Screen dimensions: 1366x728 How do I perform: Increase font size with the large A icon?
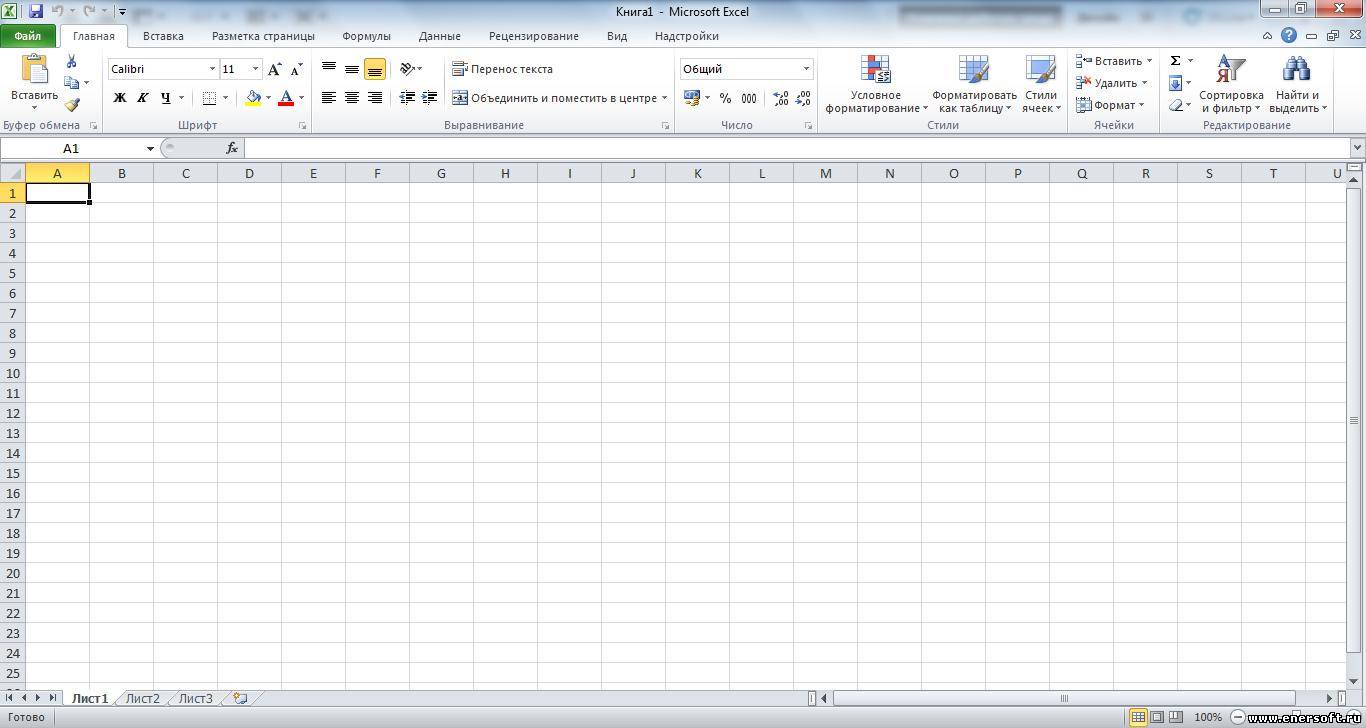pos(275,69)
